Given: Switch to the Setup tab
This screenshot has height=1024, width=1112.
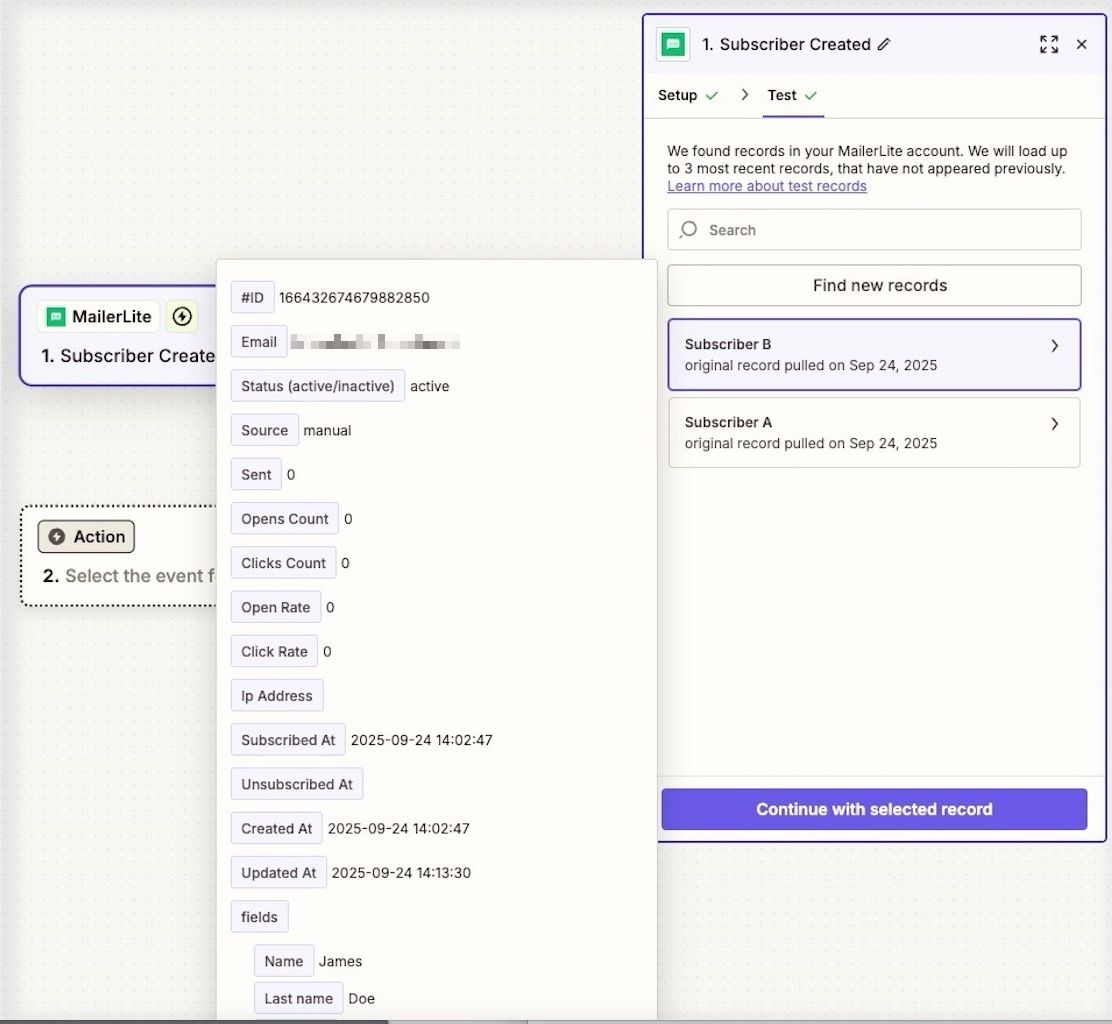Looking at the screenshot, I should click(676, 95).
